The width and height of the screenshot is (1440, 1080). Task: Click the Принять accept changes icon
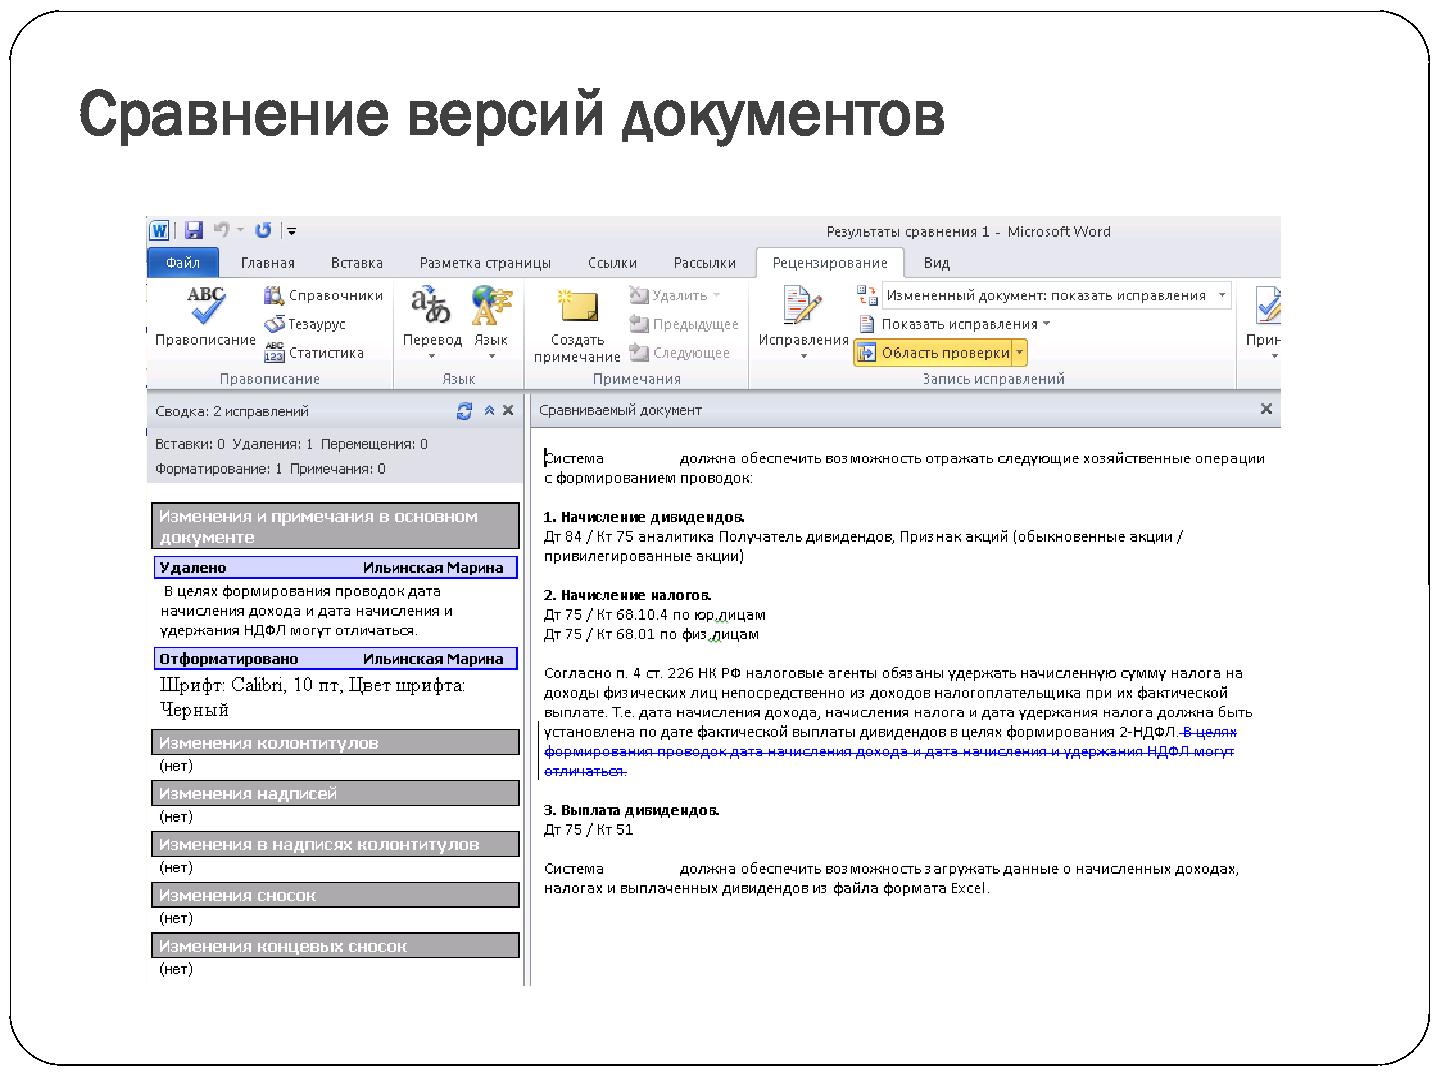coord(1267,306)
